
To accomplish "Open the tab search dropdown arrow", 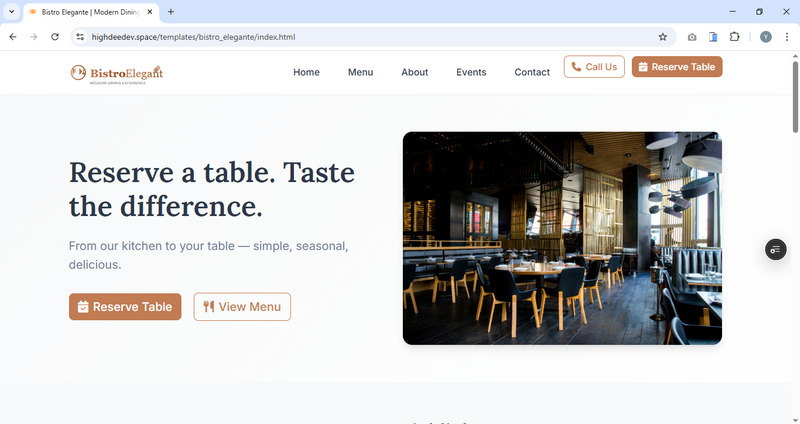I will coord(11,11).
